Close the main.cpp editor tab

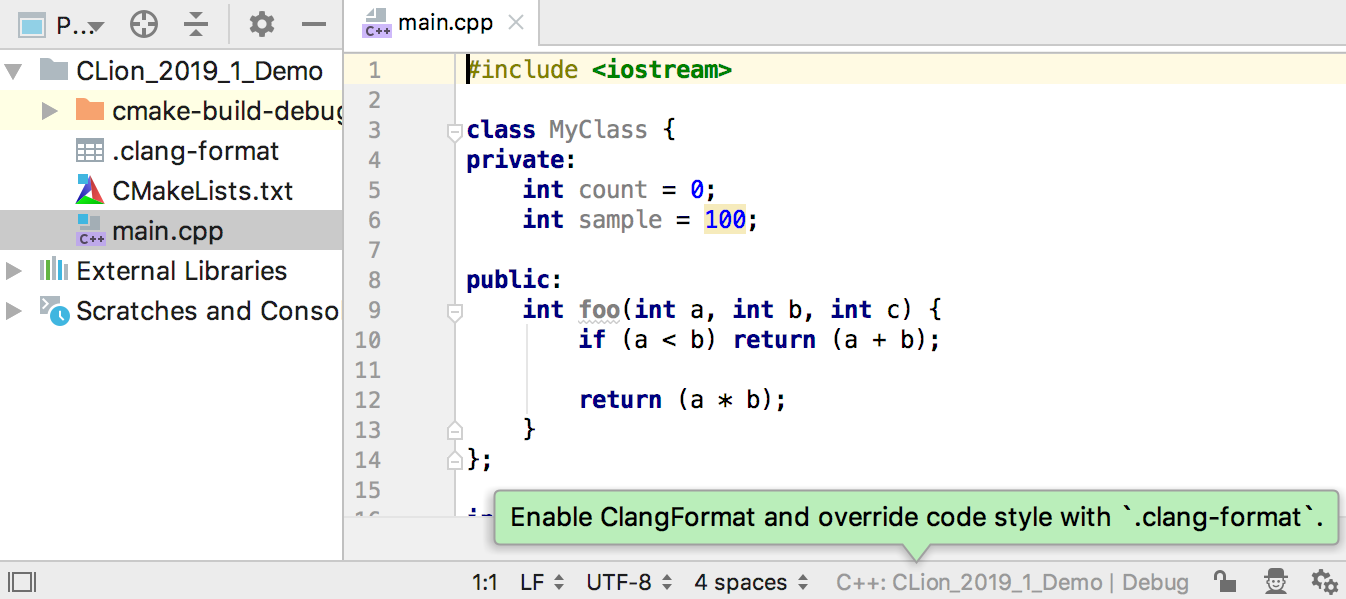click(x=515, y=23)
